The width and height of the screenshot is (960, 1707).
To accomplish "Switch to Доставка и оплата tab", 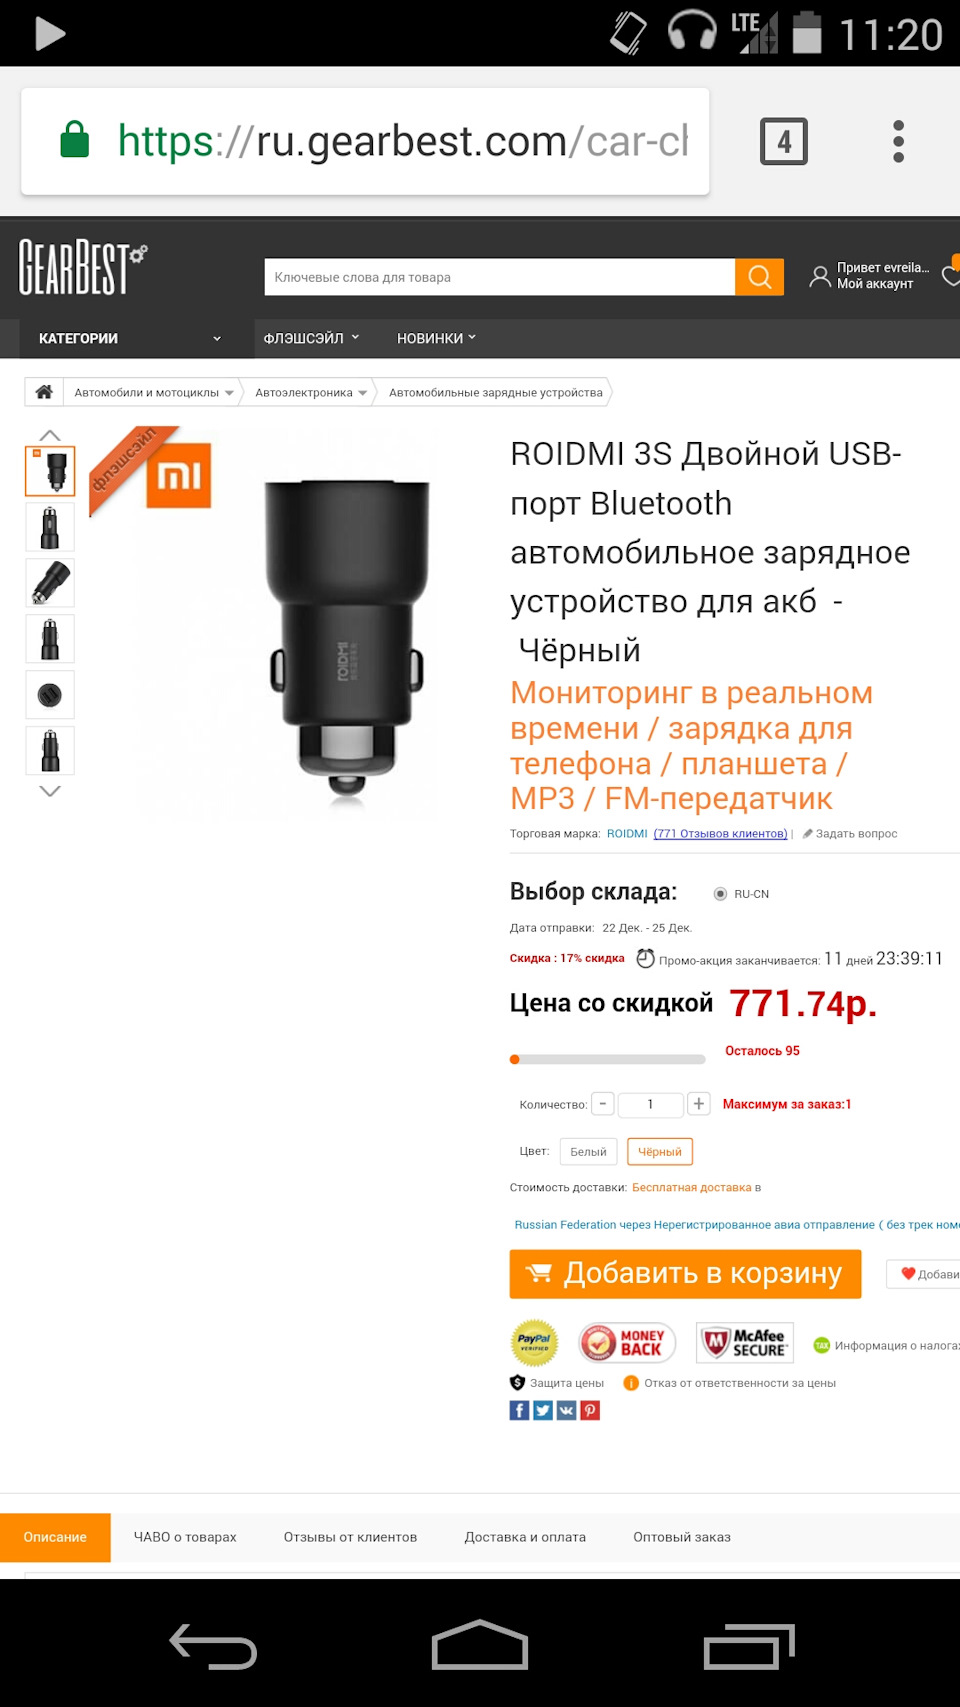I will click(x=525, y=1537).
